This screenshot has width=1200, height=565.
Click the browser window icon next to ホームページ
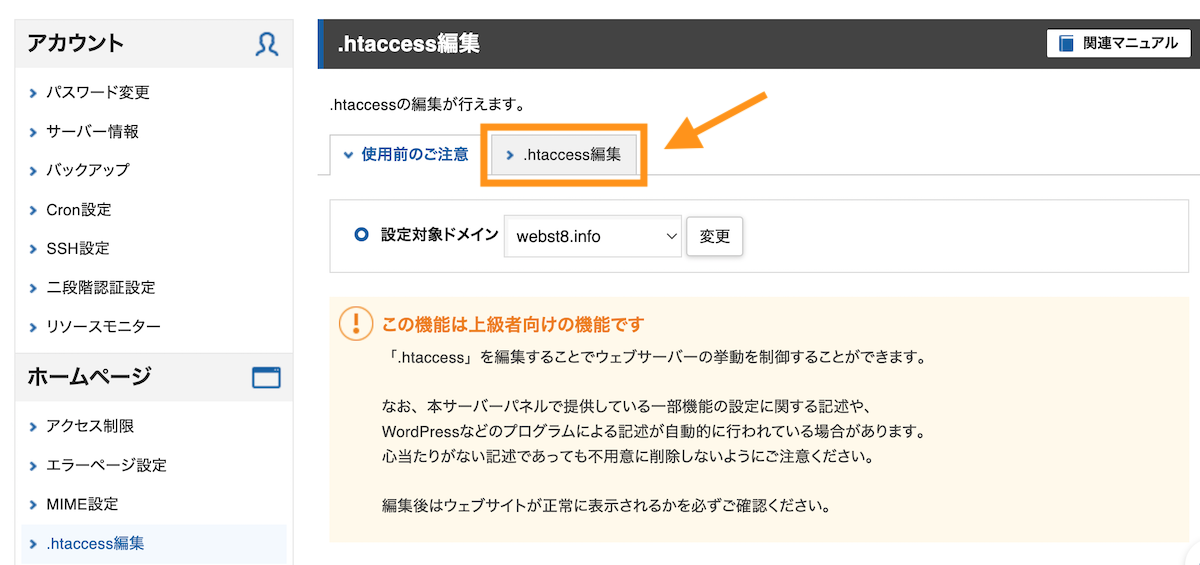click(266, 378)
